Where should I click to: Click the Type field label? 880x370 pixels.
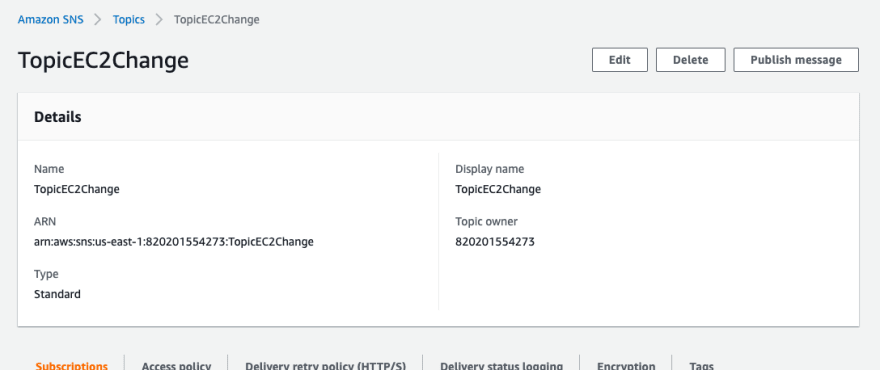[46, 274]
